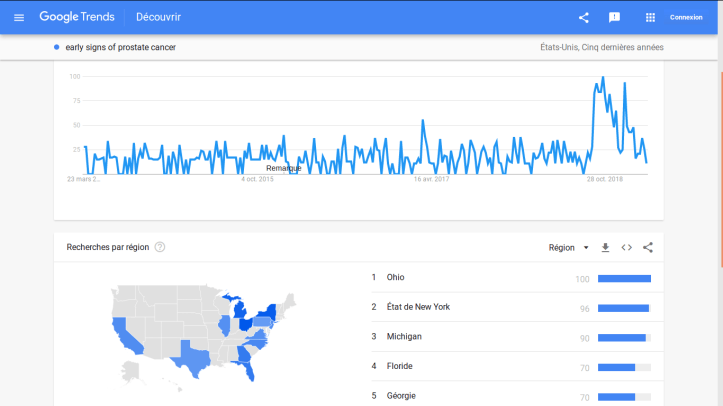This screenshot has height=406, width=723.
Task: Open the Google apps grid
Action: click(650, 17)
